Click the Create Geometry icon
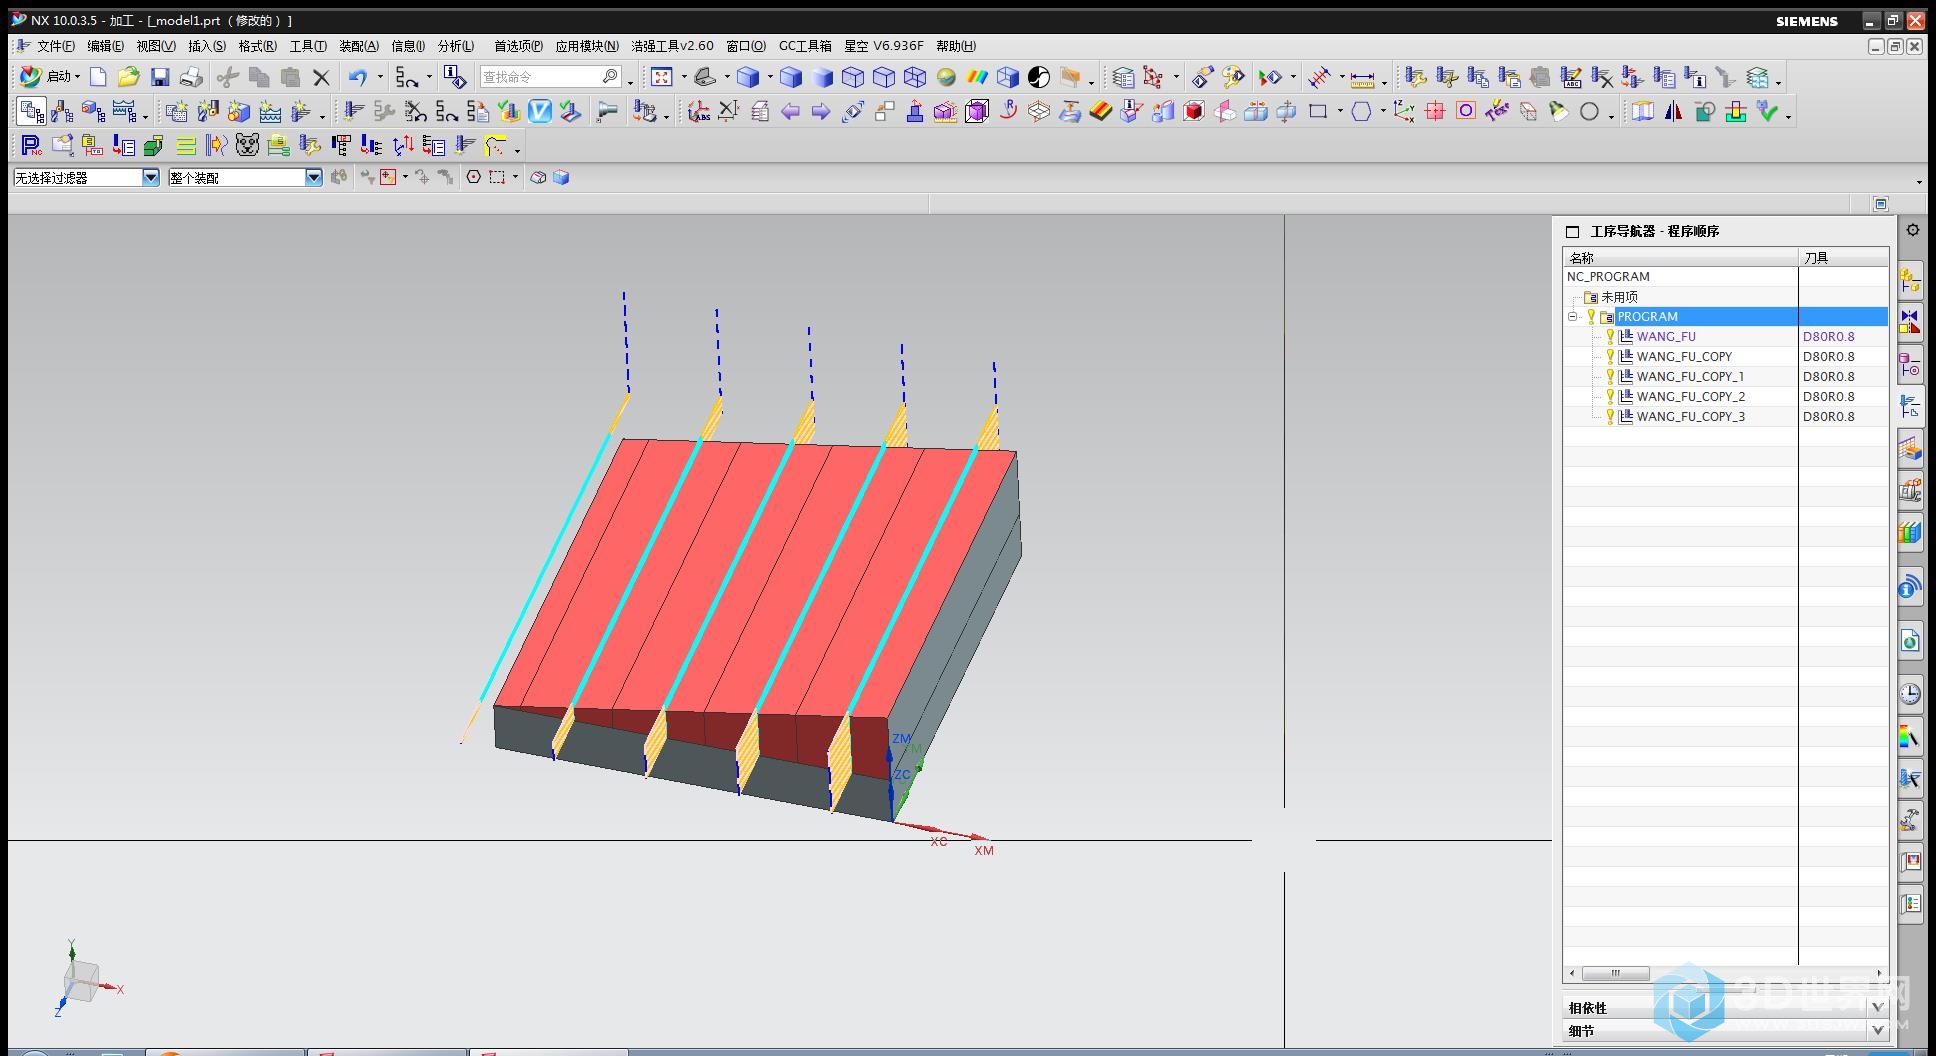This screenshot has height=1056, width=1936. pos(238,111)
